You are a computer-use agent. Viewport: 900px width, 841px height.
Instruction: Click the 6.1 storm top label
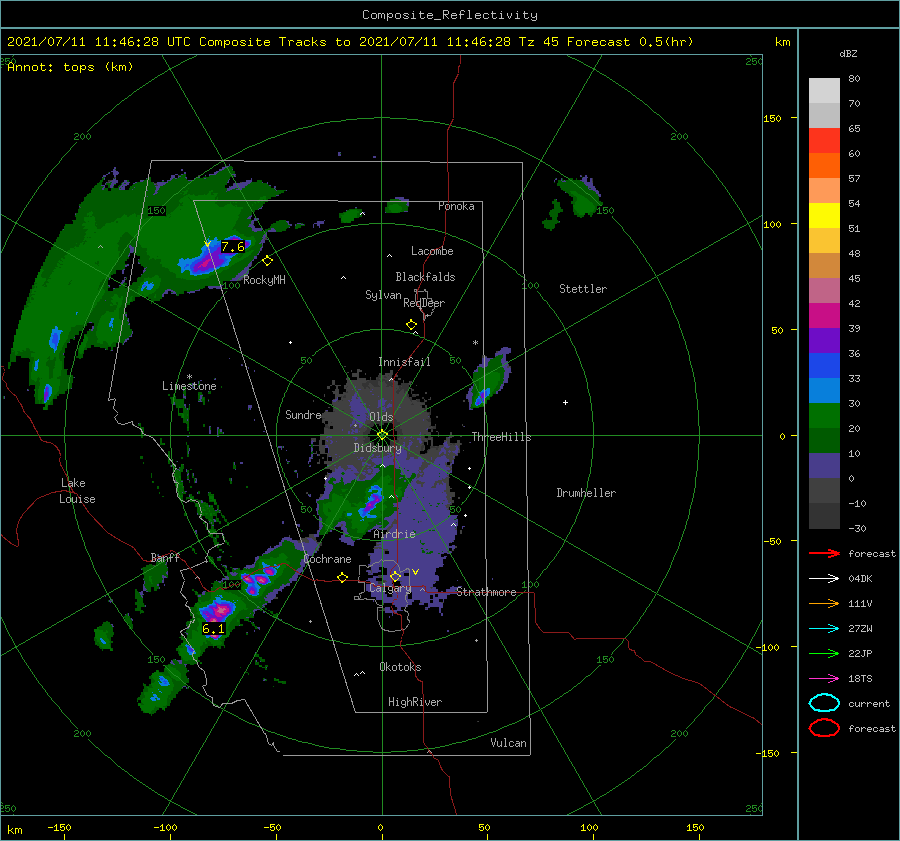coord(214,629)
